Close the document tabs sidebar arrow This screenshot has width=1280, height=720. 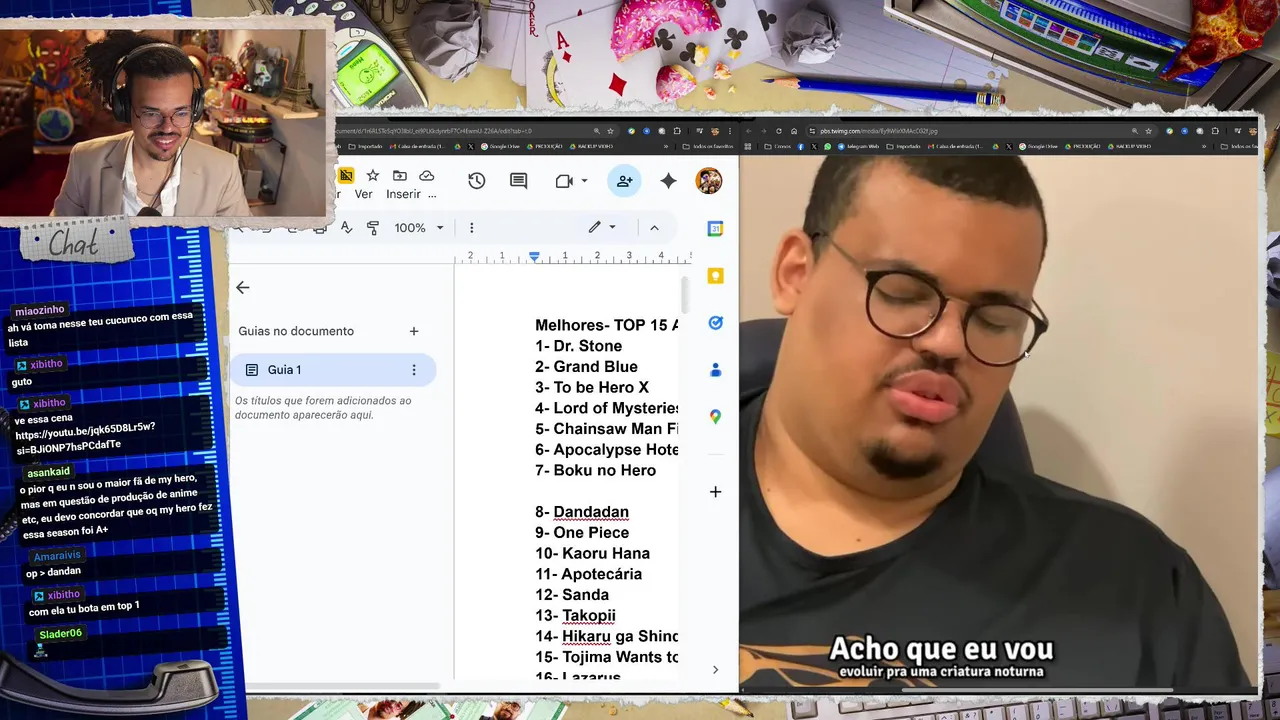(243, 288)
